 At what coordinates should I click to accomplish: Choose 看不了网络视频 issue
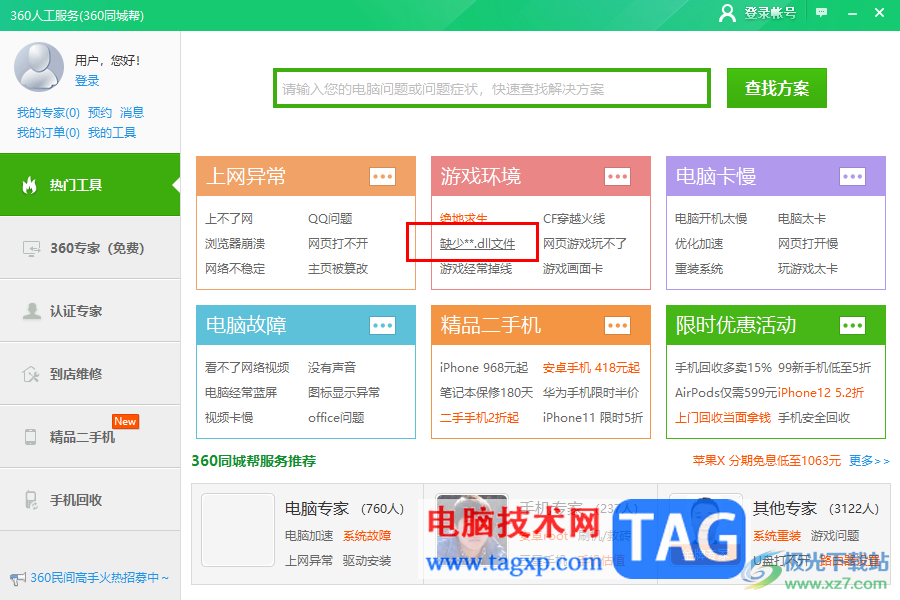247,367
